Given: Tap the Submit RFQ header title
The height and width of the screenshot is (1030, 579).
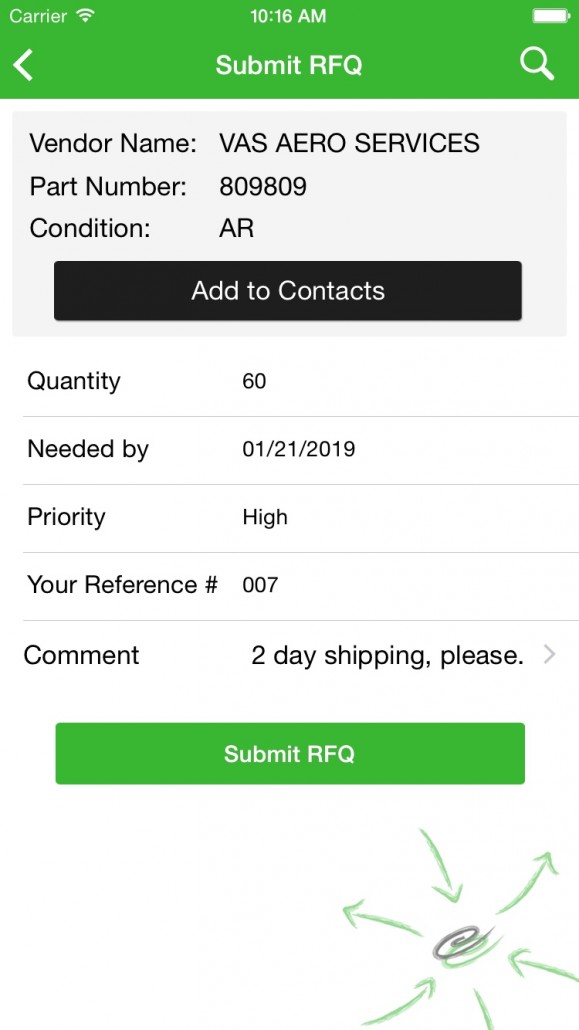Looking at the screenshot, I should point(289,65).
